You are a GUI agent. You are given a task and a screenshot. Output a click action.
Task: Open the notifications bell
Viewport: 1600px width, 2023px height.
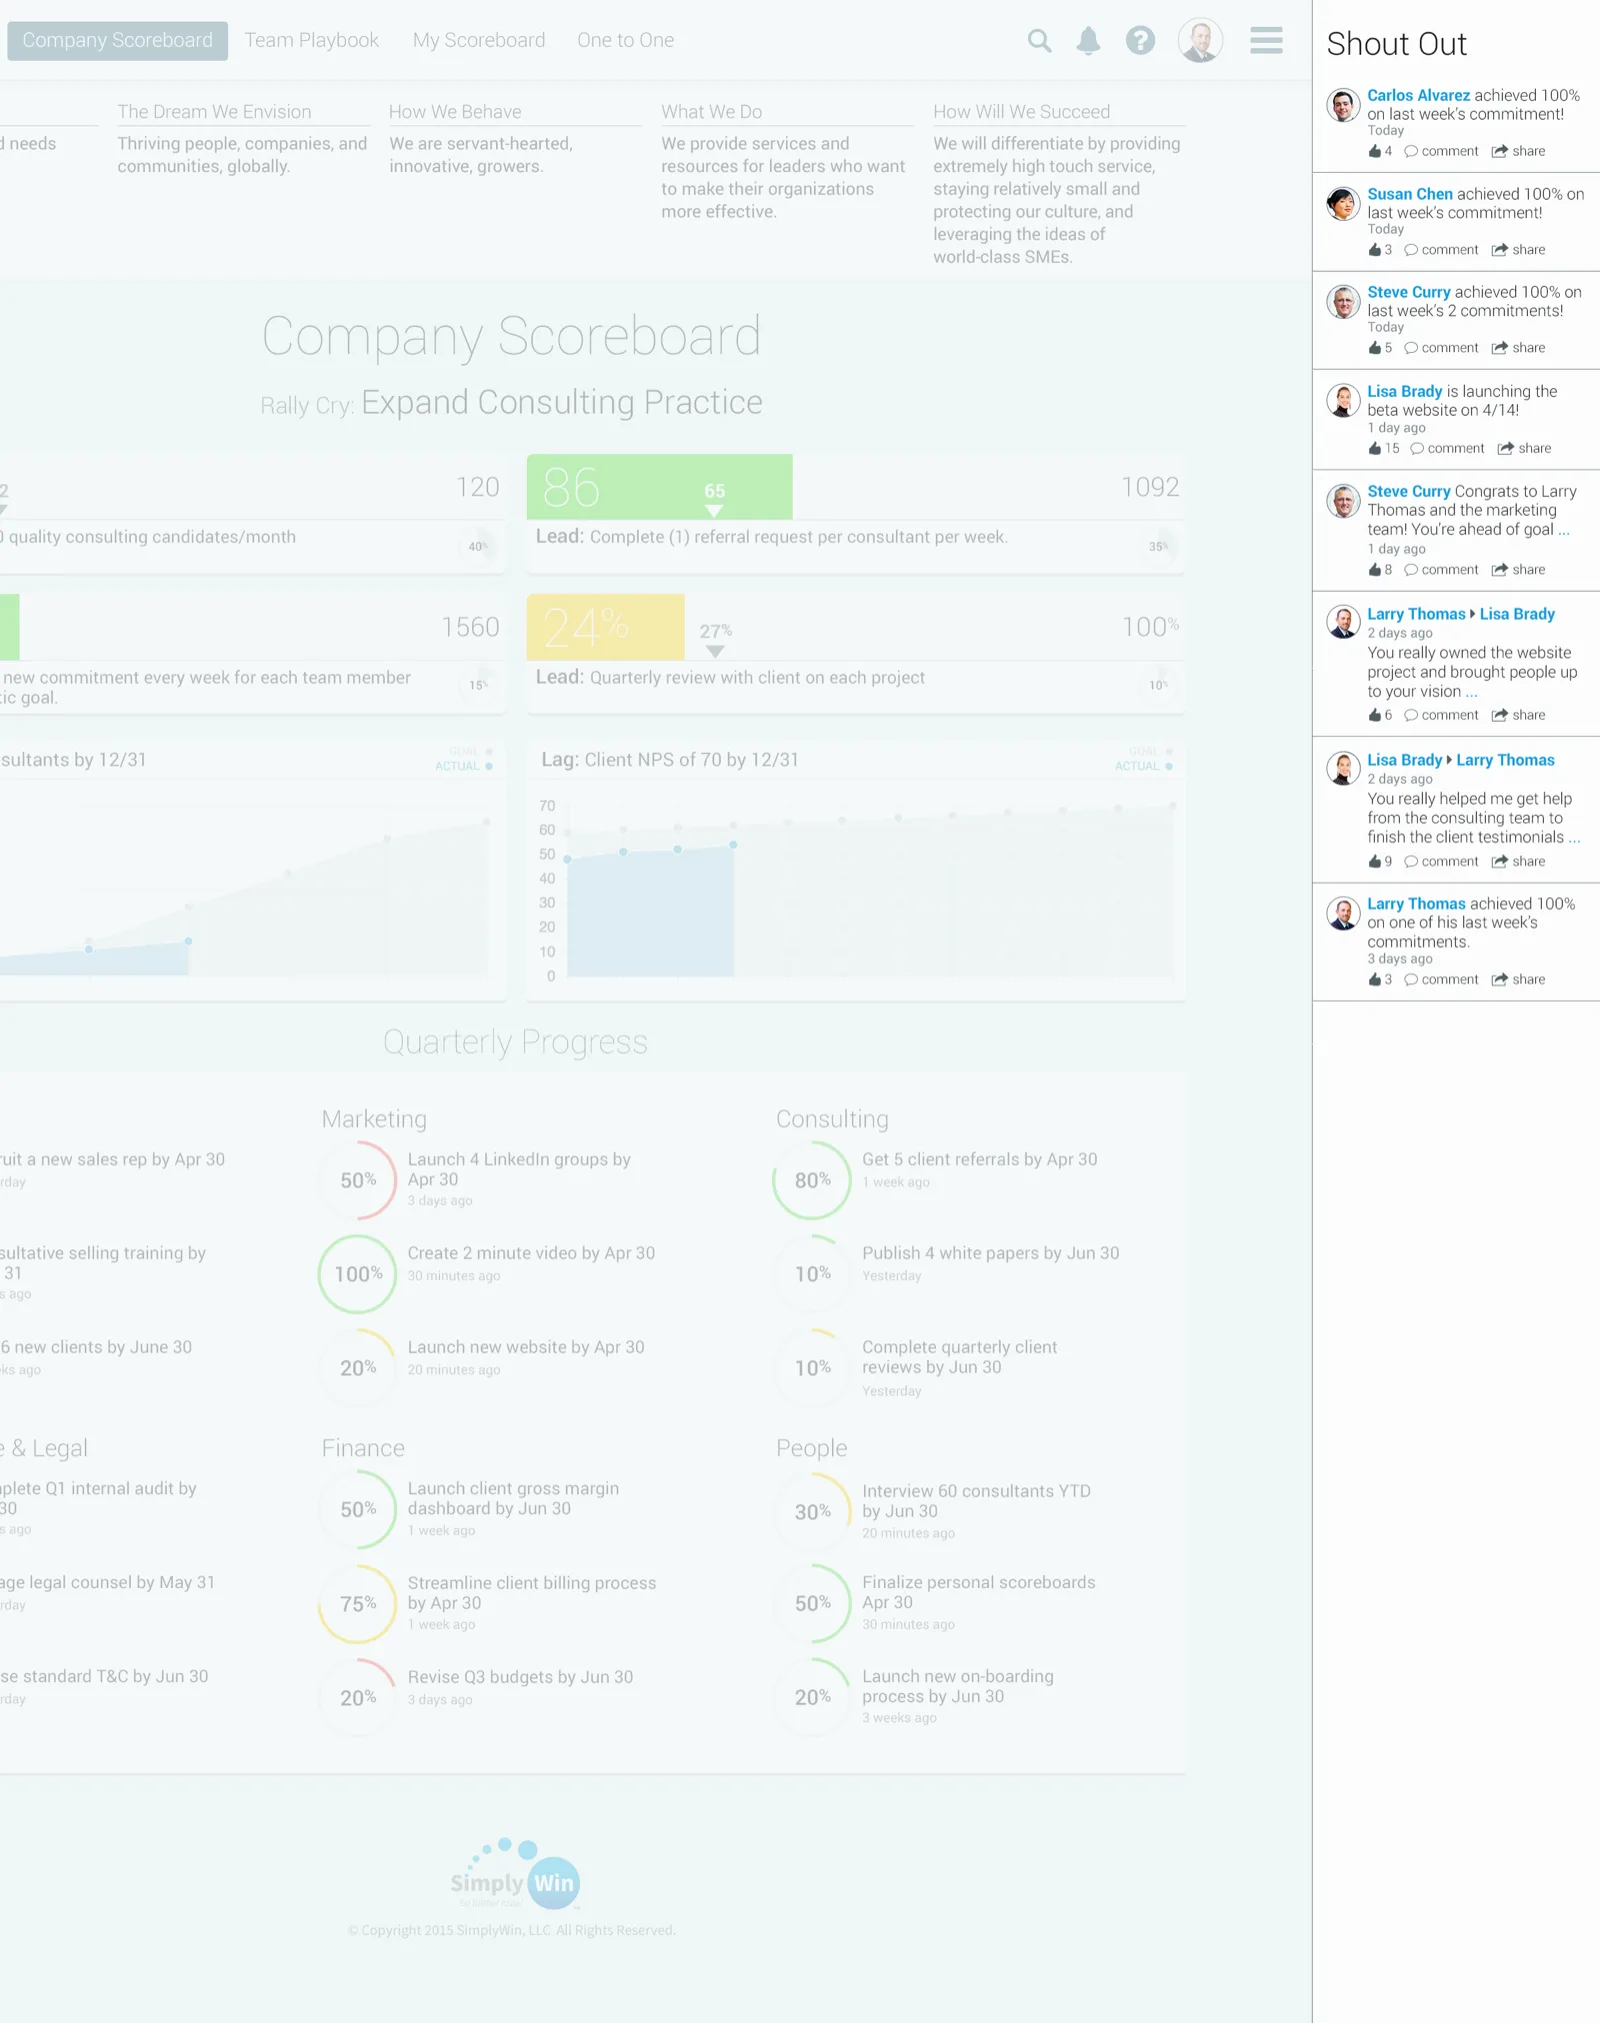[x=1088, y=41]
